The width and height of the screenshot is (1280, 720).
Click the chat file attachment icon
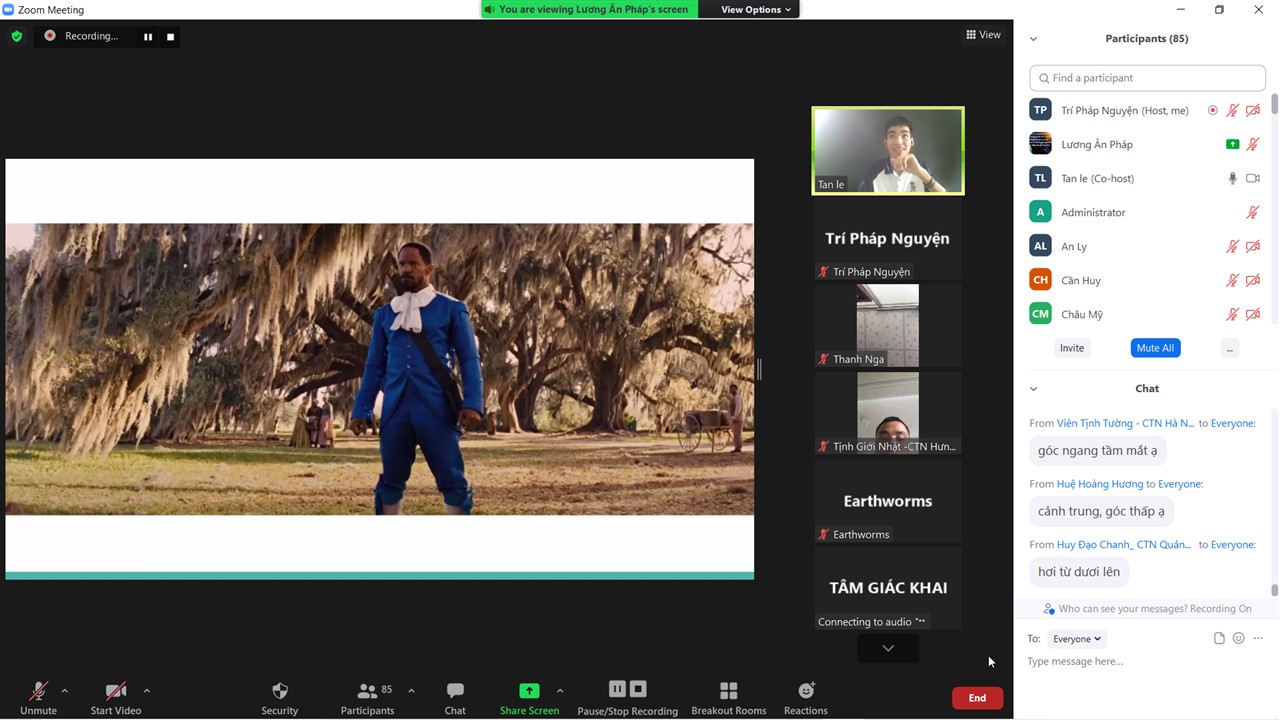[x=1219, y=639]
